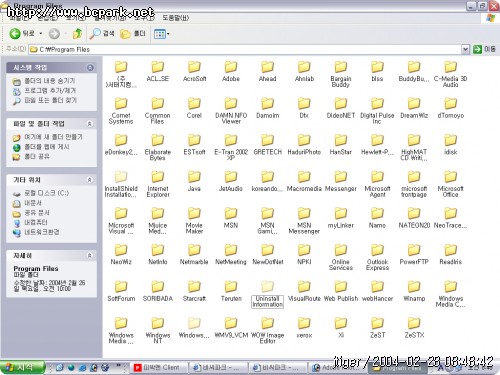Viewport: 500px width, 375px height.
Task: Select the Netmarble folder
Action: [194, 255]
